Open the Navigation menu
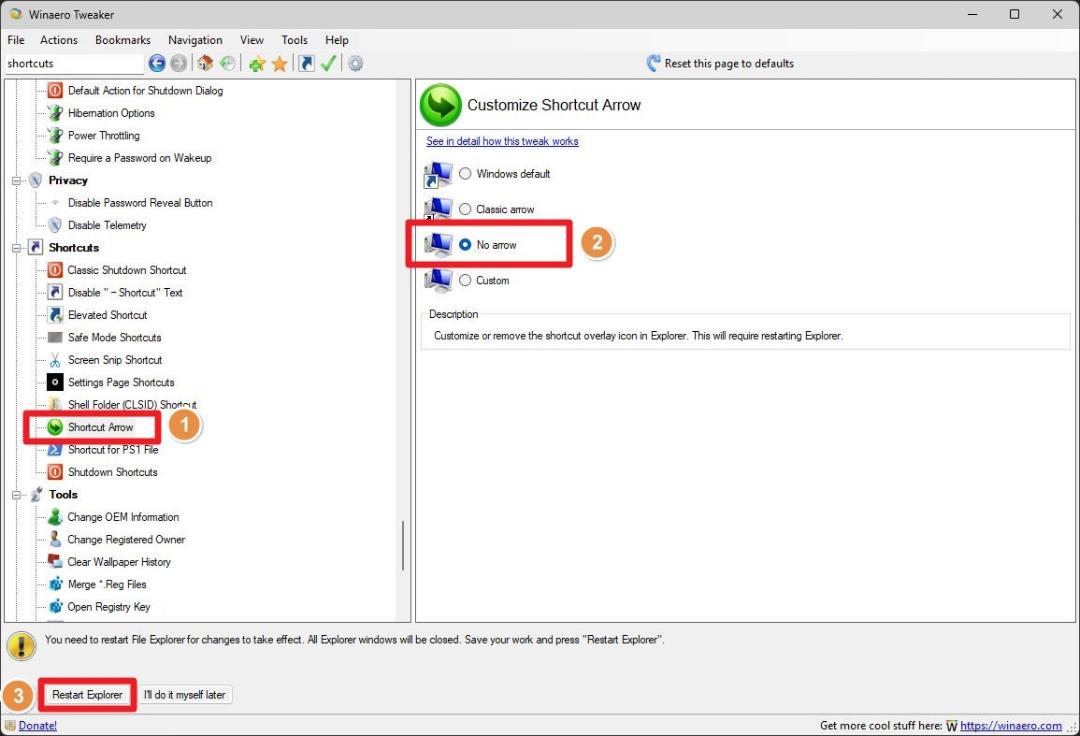This screenshot has width=1080, height=736. click(195, 40)
